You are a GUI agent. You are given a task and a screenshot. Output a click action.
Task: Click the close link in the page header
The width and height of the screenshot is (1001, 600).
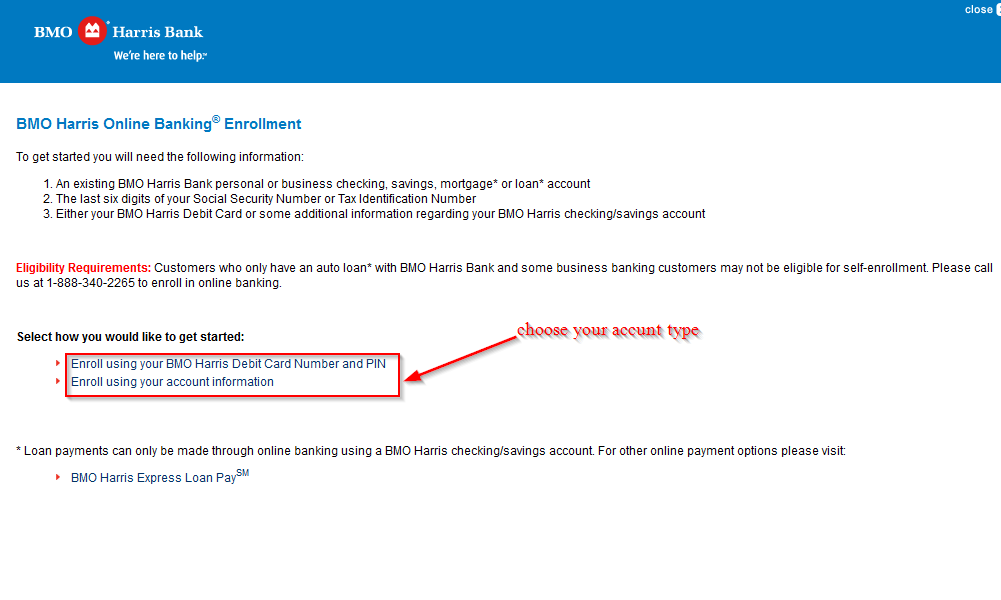click(978, 10)
